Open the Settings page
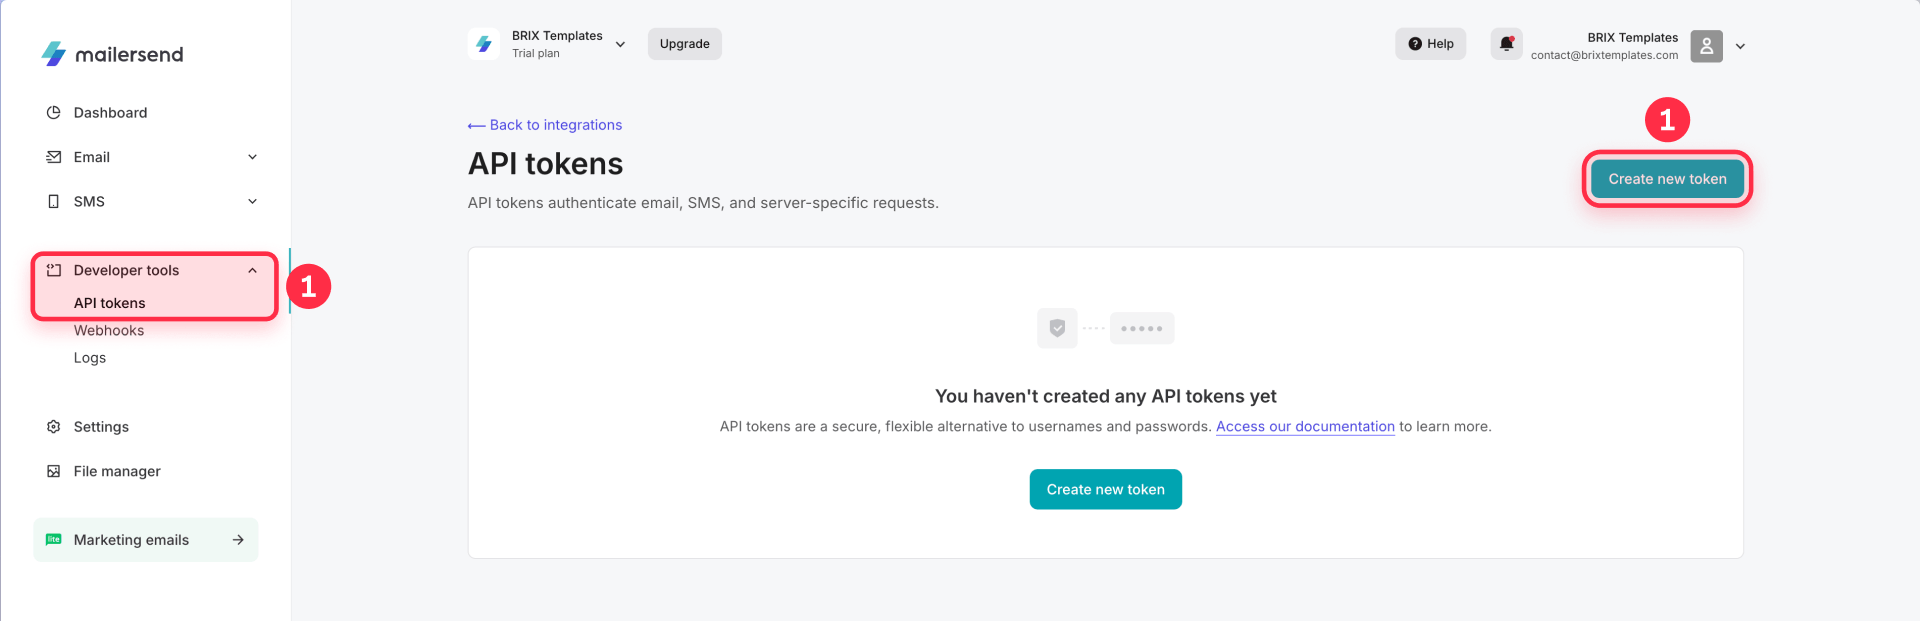The image size is (1920, 621). (x=101, y=427)
